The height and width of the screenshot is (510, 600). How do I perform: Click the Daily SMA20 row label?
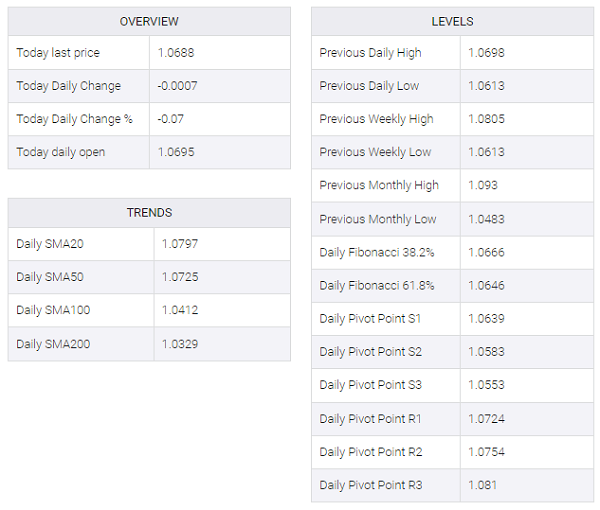52,244
